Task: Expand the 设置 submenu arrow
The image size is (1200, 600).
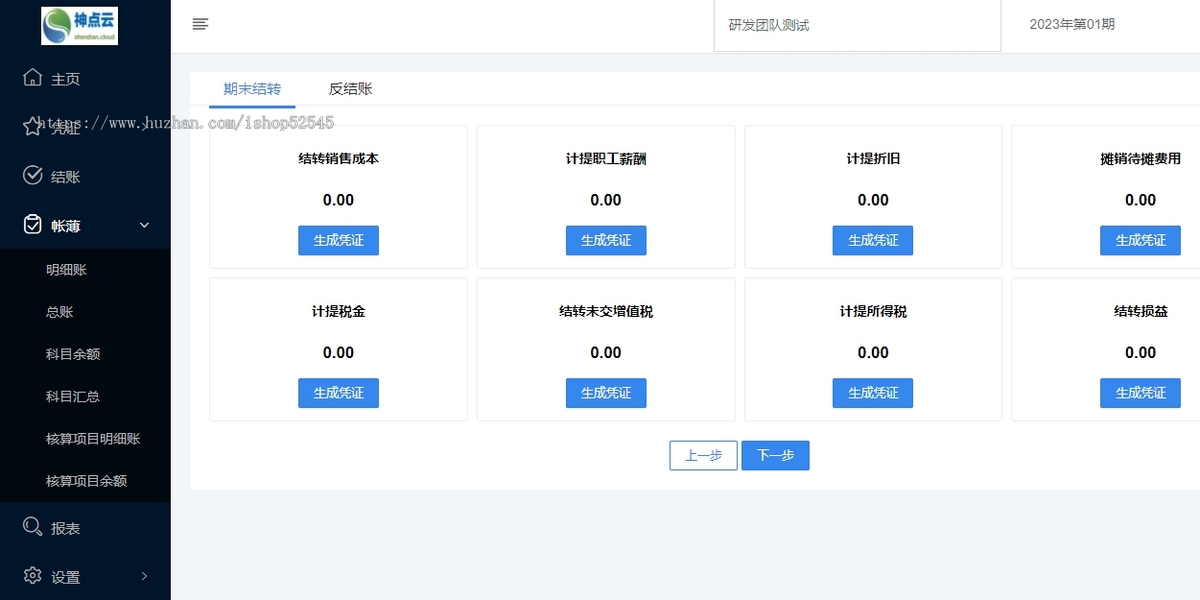Action: (144, 576)
